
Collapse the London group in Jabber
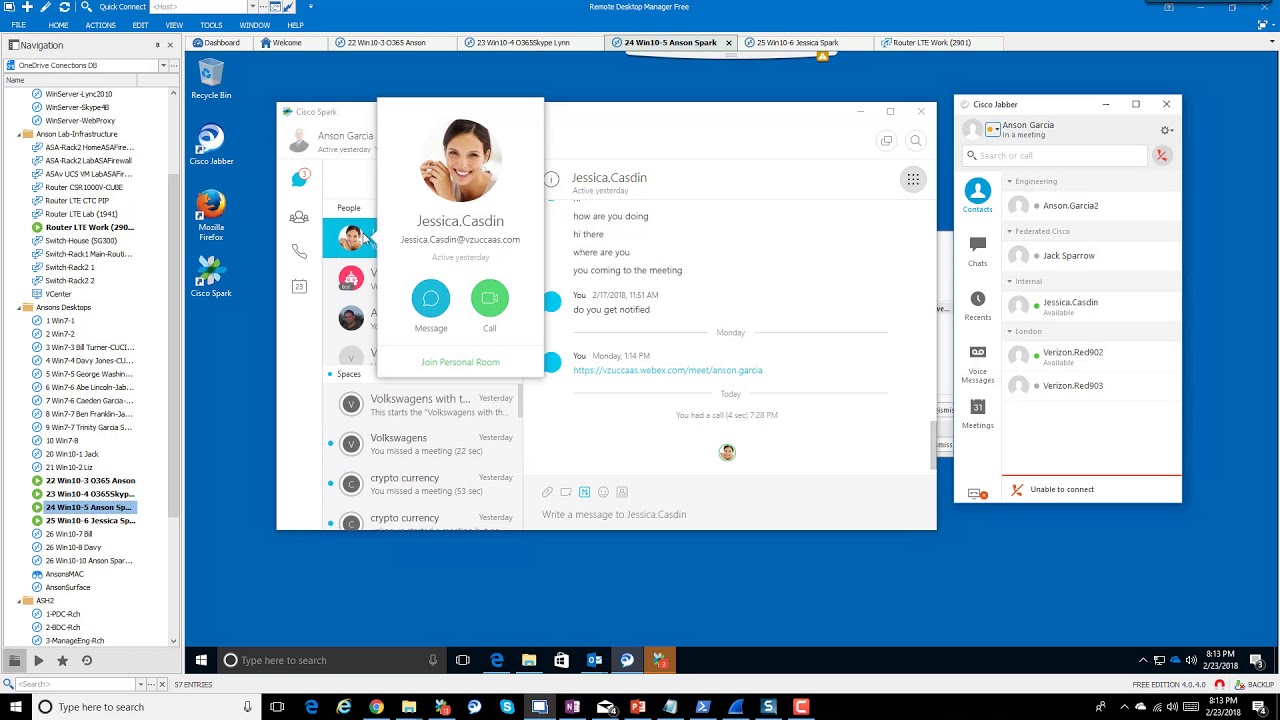1009,331
